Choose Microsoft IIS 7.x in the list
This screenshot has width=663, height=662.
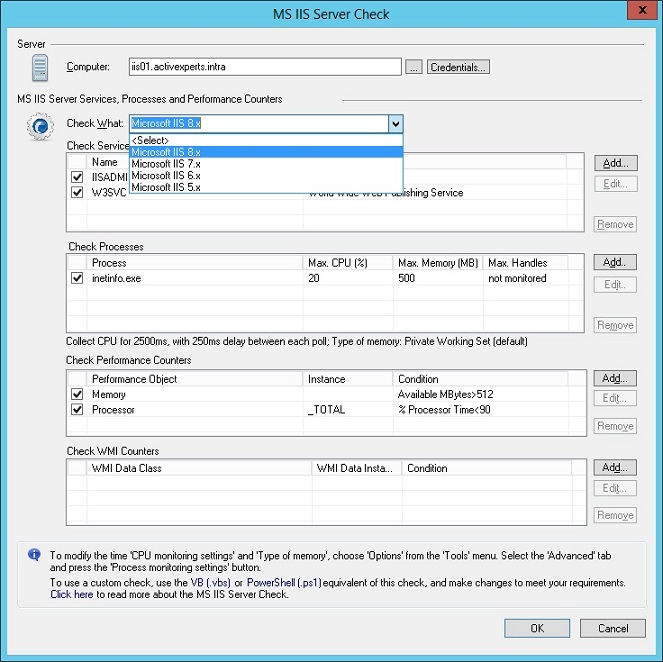click(266, 164)
